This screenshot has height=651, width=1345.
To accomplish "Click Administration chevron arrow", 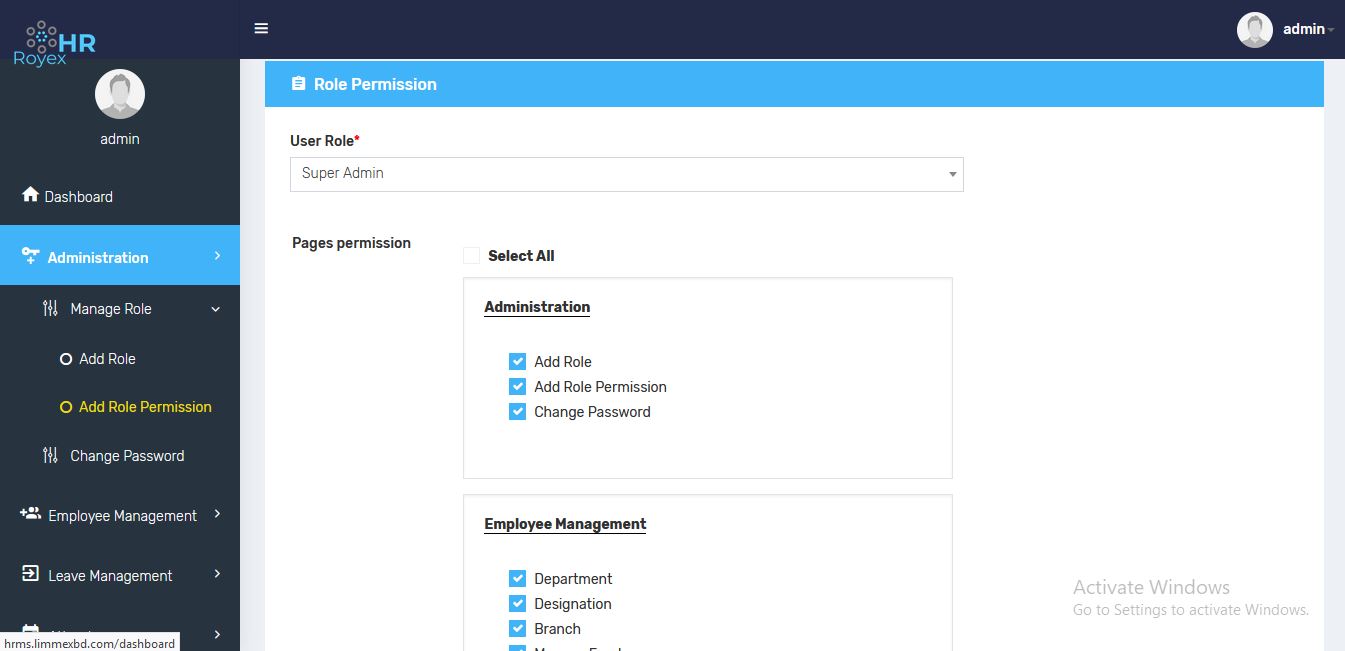I will pos(217,256).
